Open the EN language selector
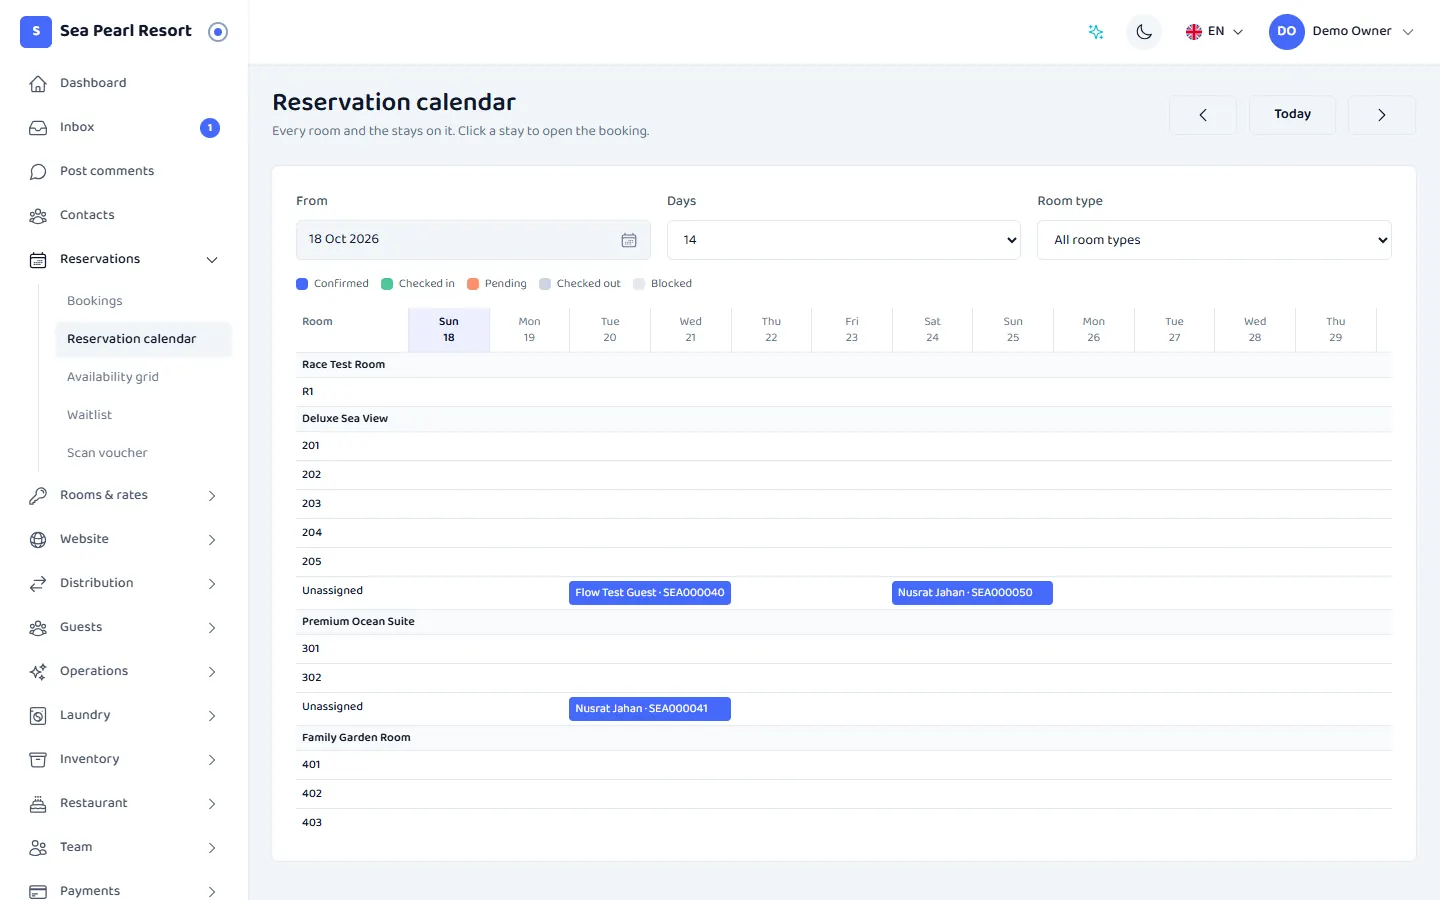 click(x=1214, y=32)
